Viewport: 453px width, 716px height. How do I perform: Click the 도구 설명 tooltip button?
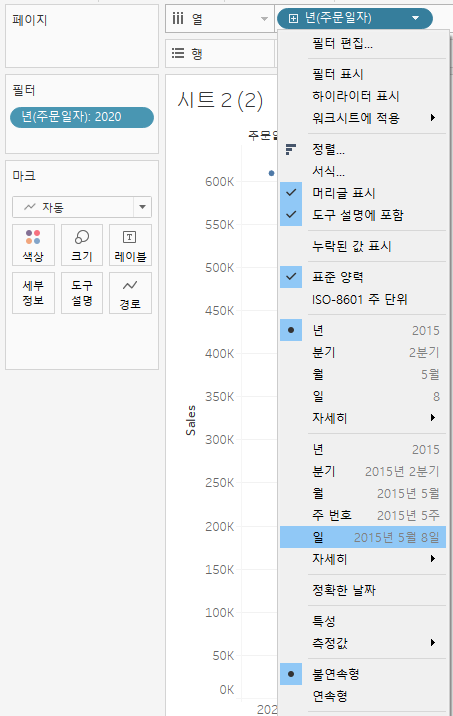82,293
